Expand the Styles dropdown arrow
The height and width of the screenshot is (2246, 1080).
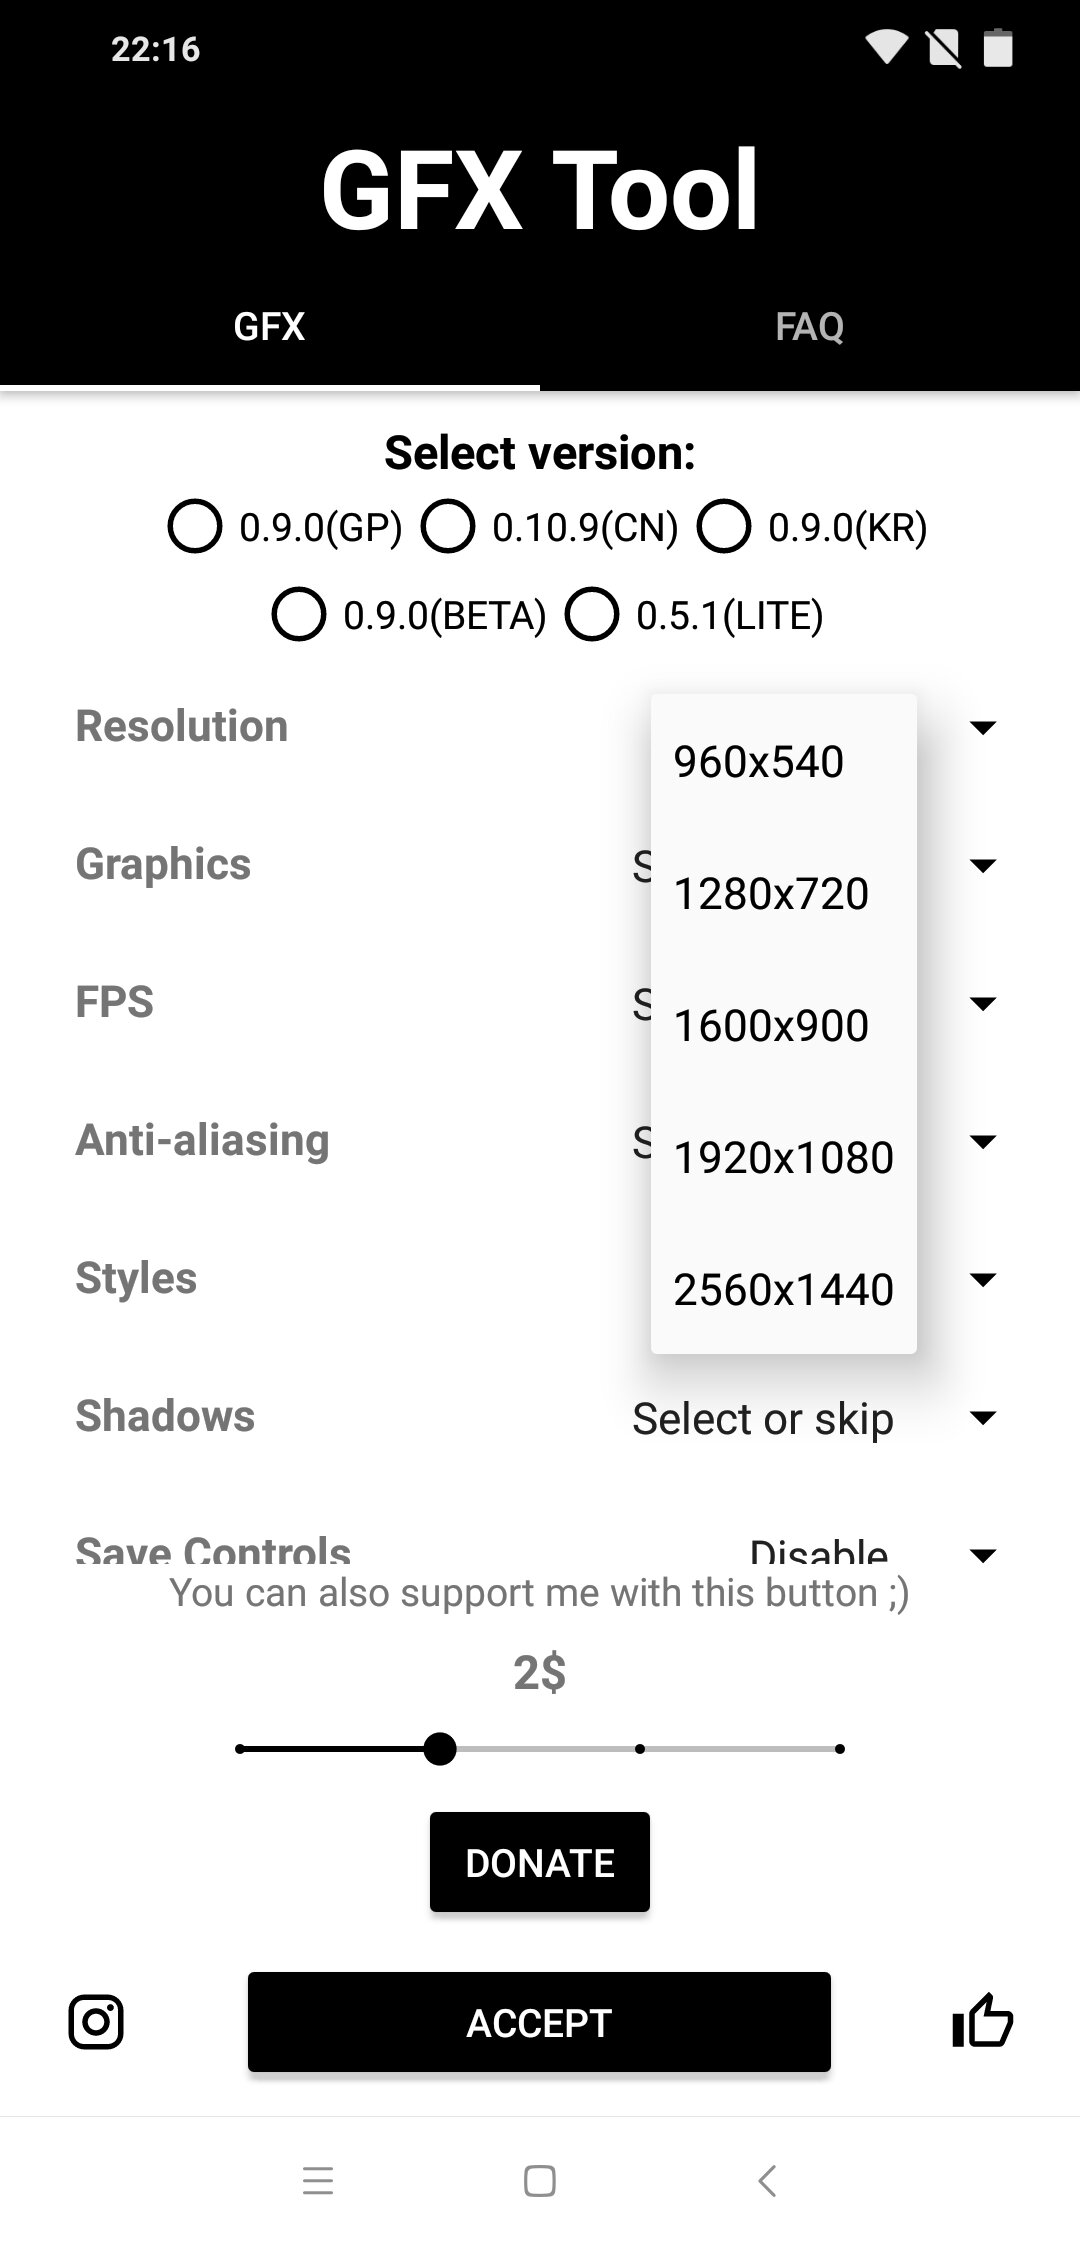(983, 1279)
